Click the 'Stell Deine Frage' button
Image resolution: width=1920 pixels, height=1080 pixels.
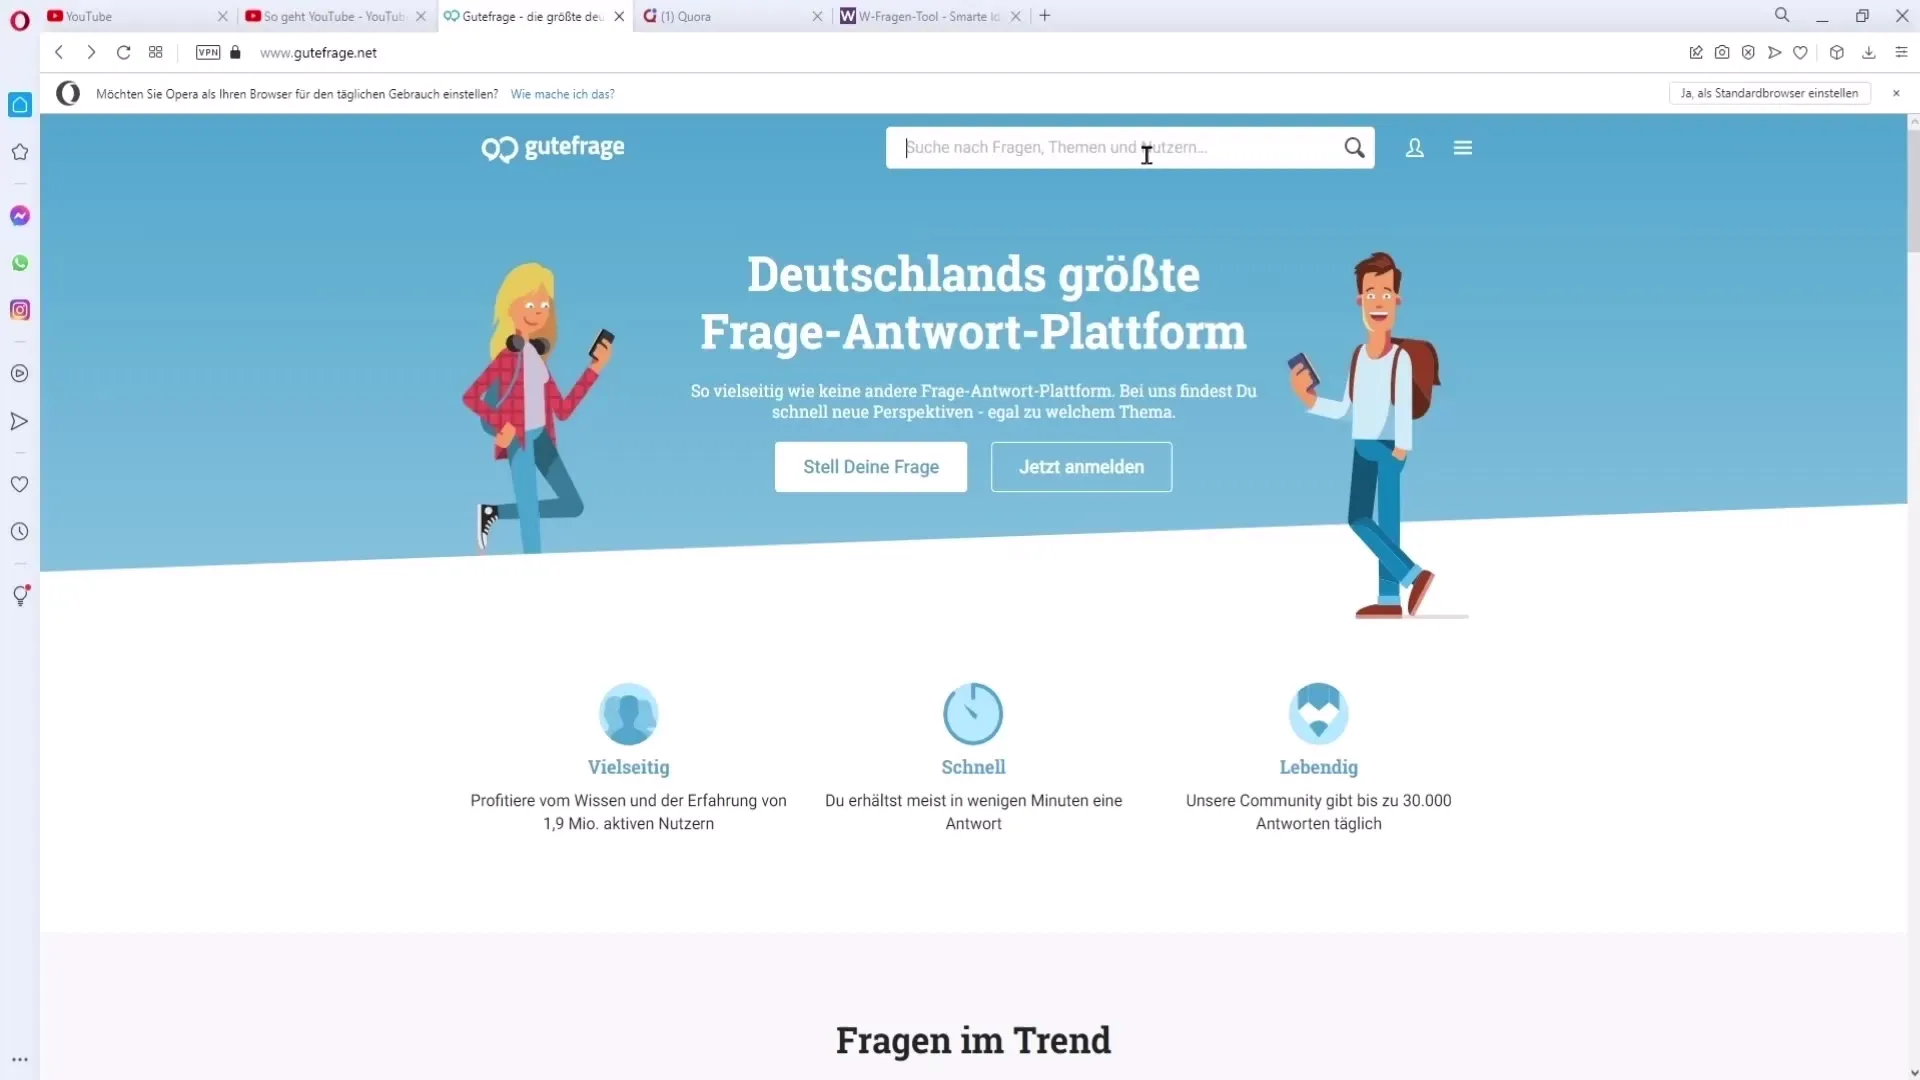coord(870,465)
